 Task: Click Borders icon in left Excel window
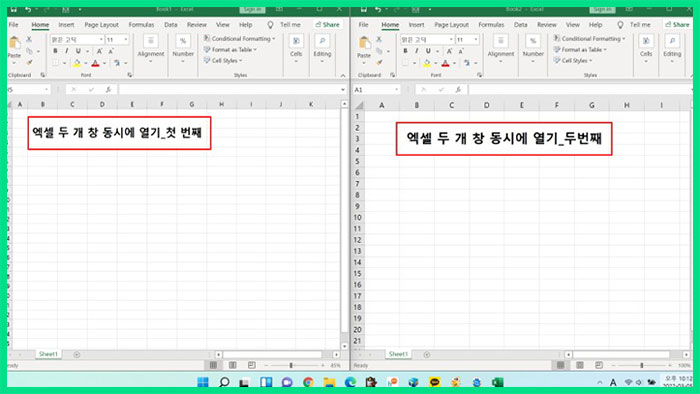coord(55,63)
